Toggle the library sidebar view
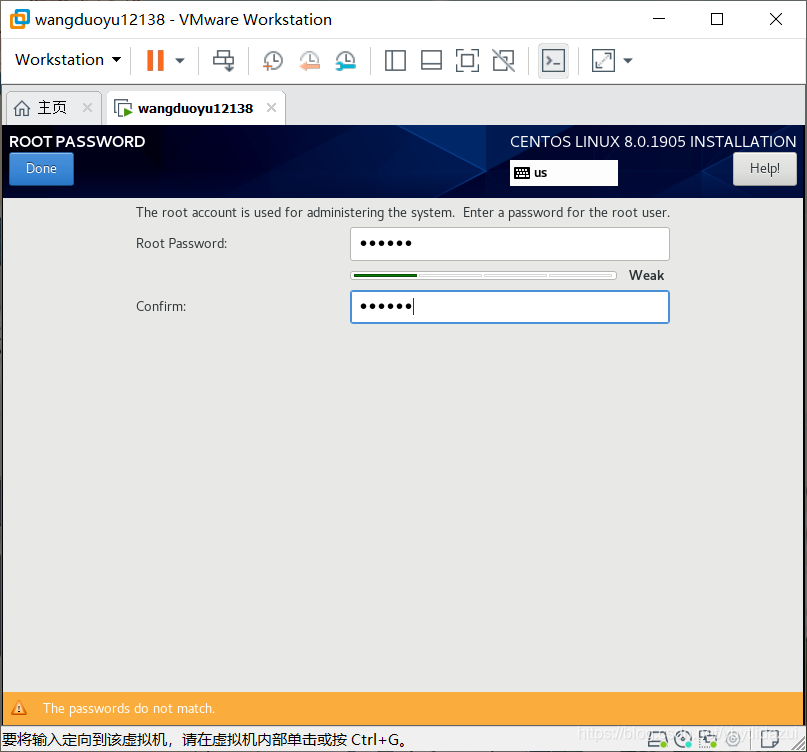Image resolution: width=807 pixels, height=752 pixels. (395, 60)
